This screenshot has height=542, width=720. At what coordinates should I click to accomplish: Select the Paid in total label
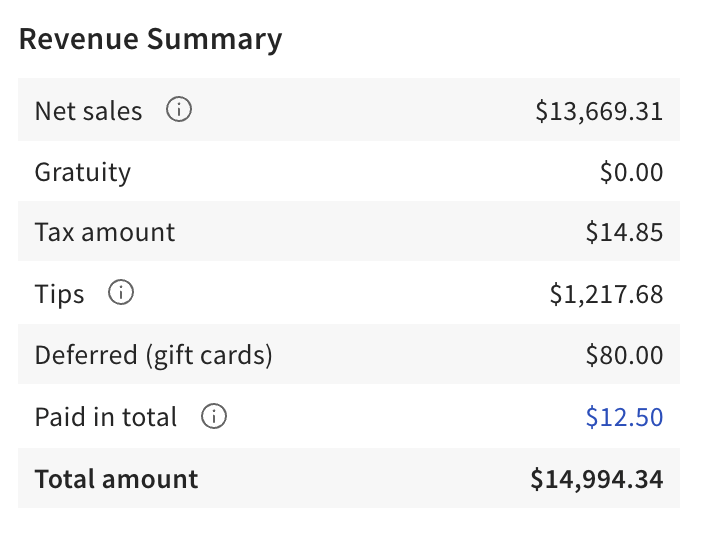(x=105, y=417)
